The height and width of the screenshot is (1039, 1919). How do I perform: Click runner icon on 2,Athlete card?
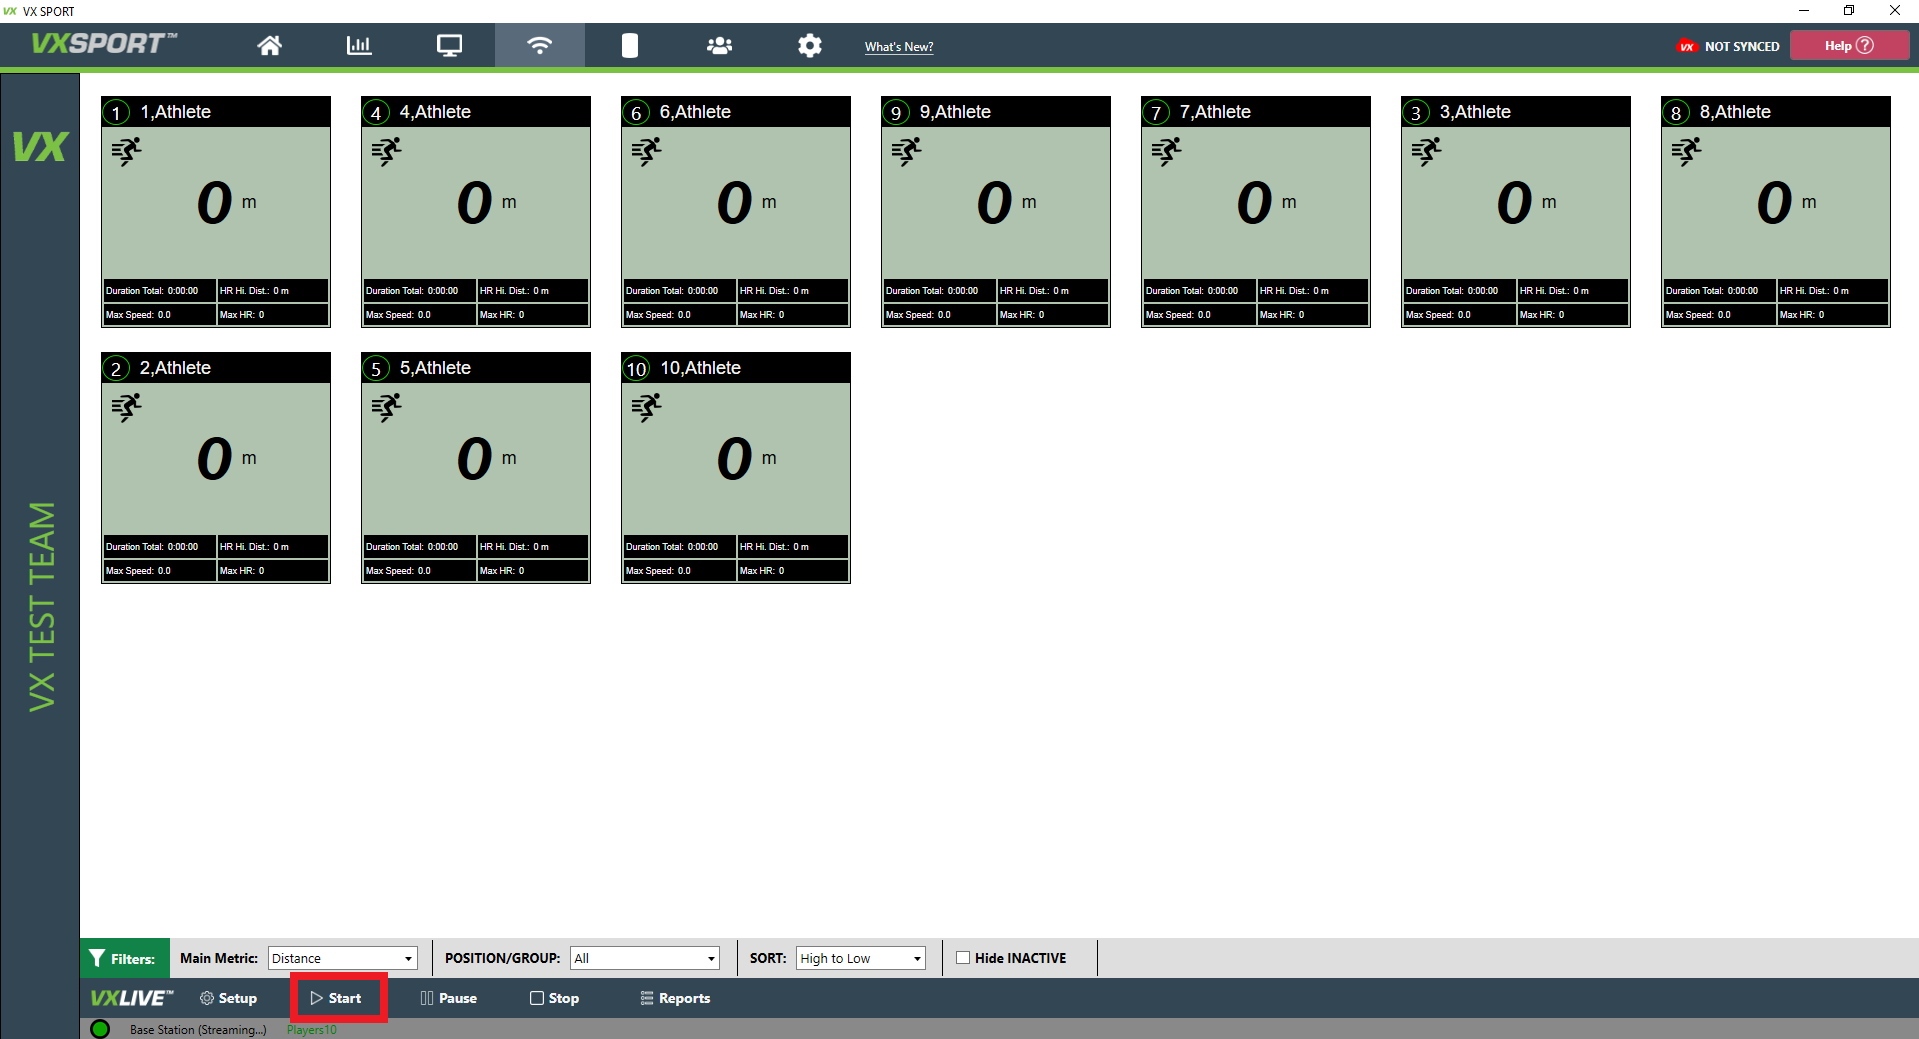tap(126, 408)
